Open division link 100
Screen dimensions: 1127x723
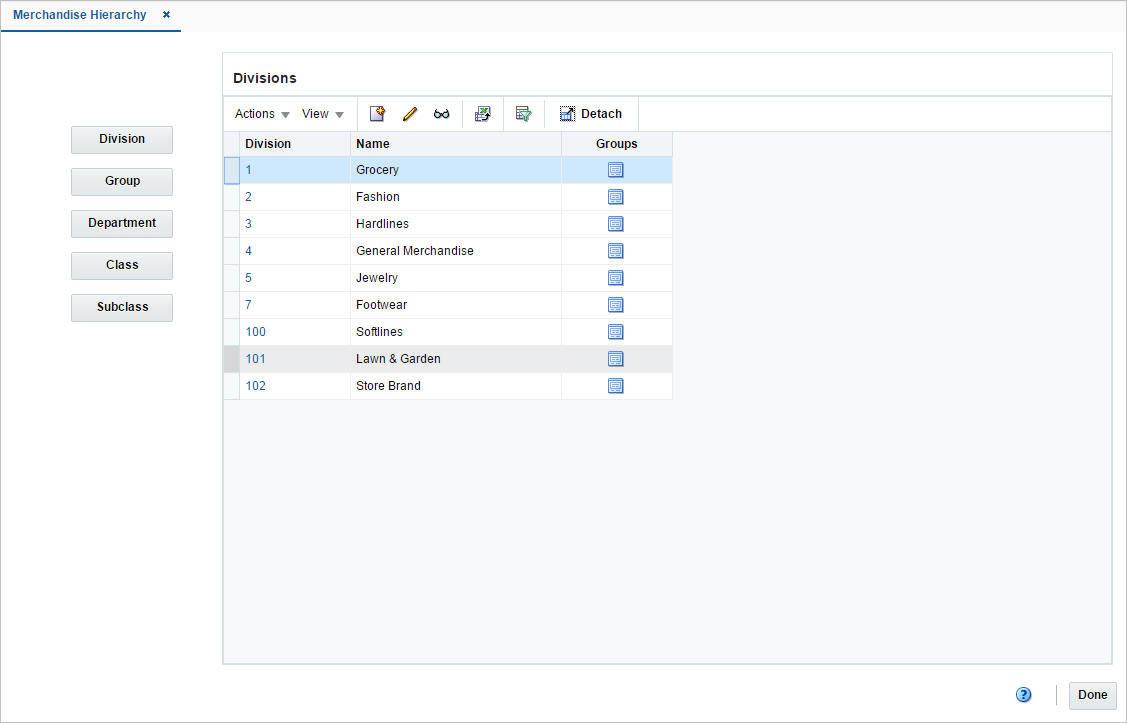pyautogui.click(x=255, y=331)
